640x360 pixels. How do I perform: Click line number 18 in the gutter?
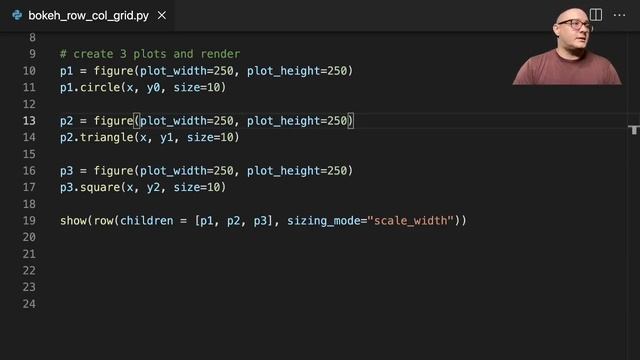(29, 204)
